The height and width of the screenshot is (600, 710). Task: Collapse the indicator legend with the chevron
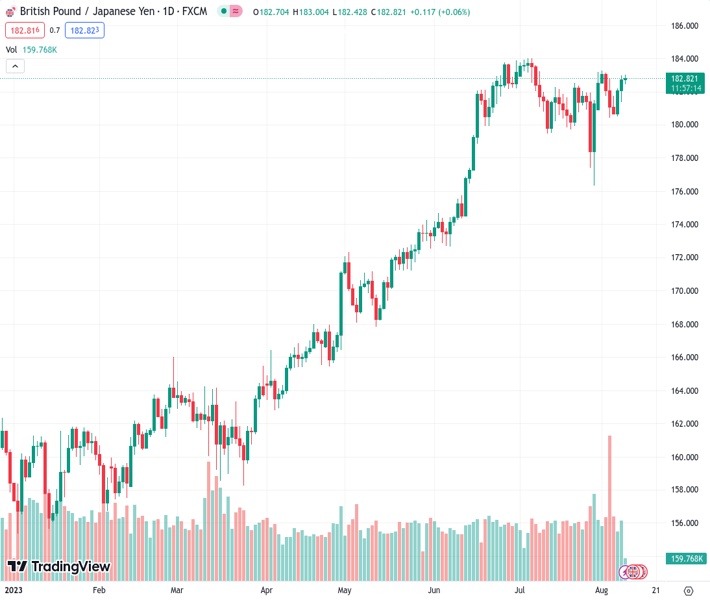[15, 66]
